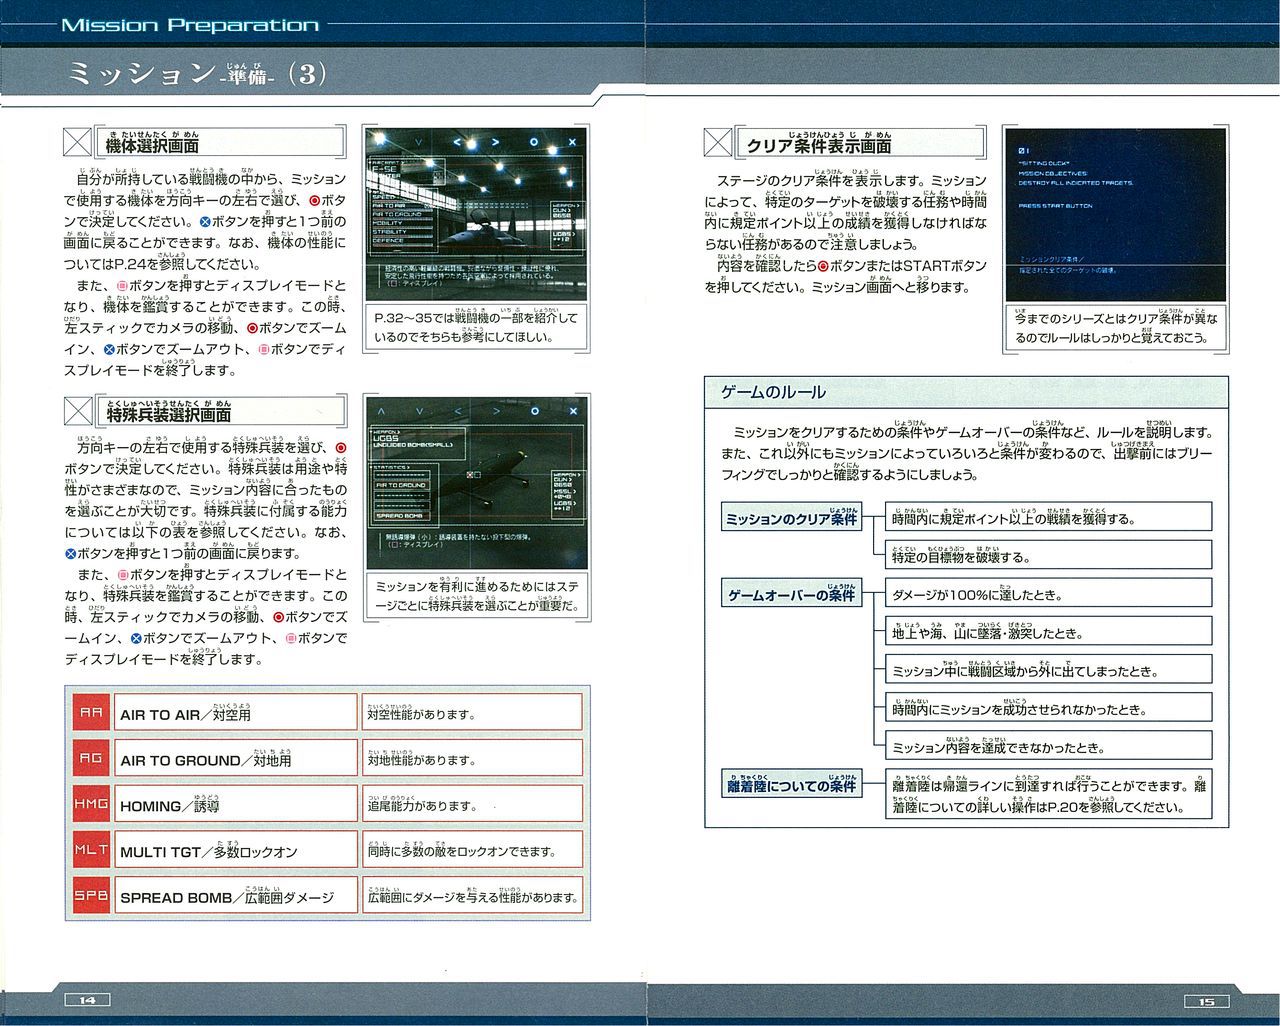The width and height of the screenshot is (1280, 1026).
Task: Click the 追尾能力があります description cell
Action: click(472, 804)
